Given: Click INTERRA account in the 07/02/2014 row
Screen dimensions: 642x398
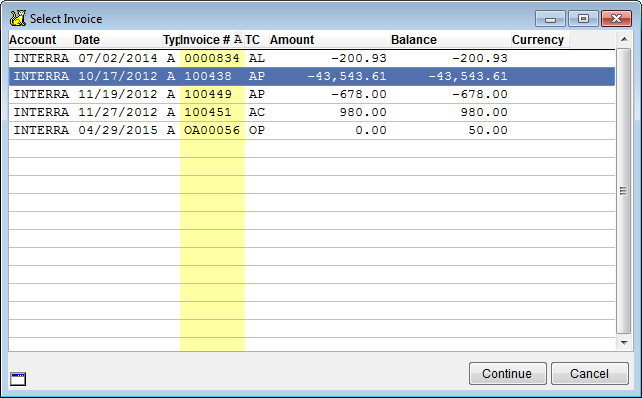Looking at the screenshot, I should tap(41, 58).
